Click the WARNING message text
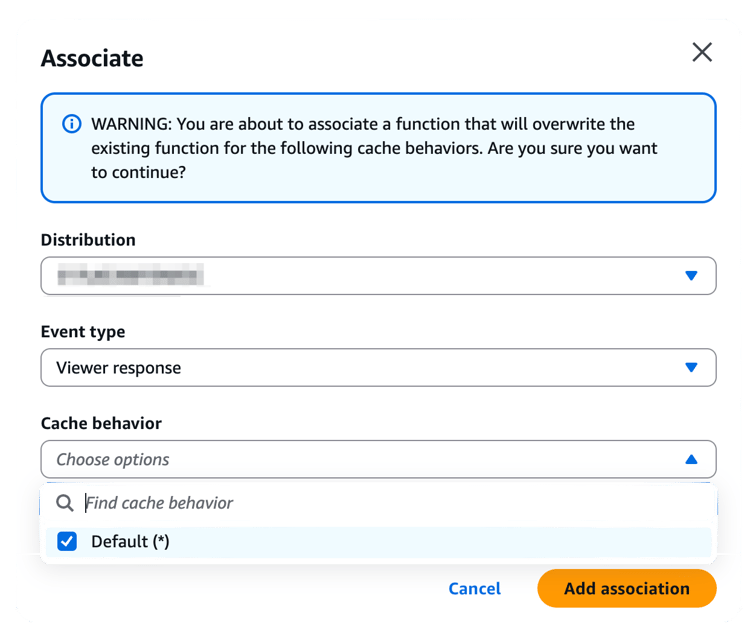This screenshot has width=750, height=636. [x=374, y=148]
